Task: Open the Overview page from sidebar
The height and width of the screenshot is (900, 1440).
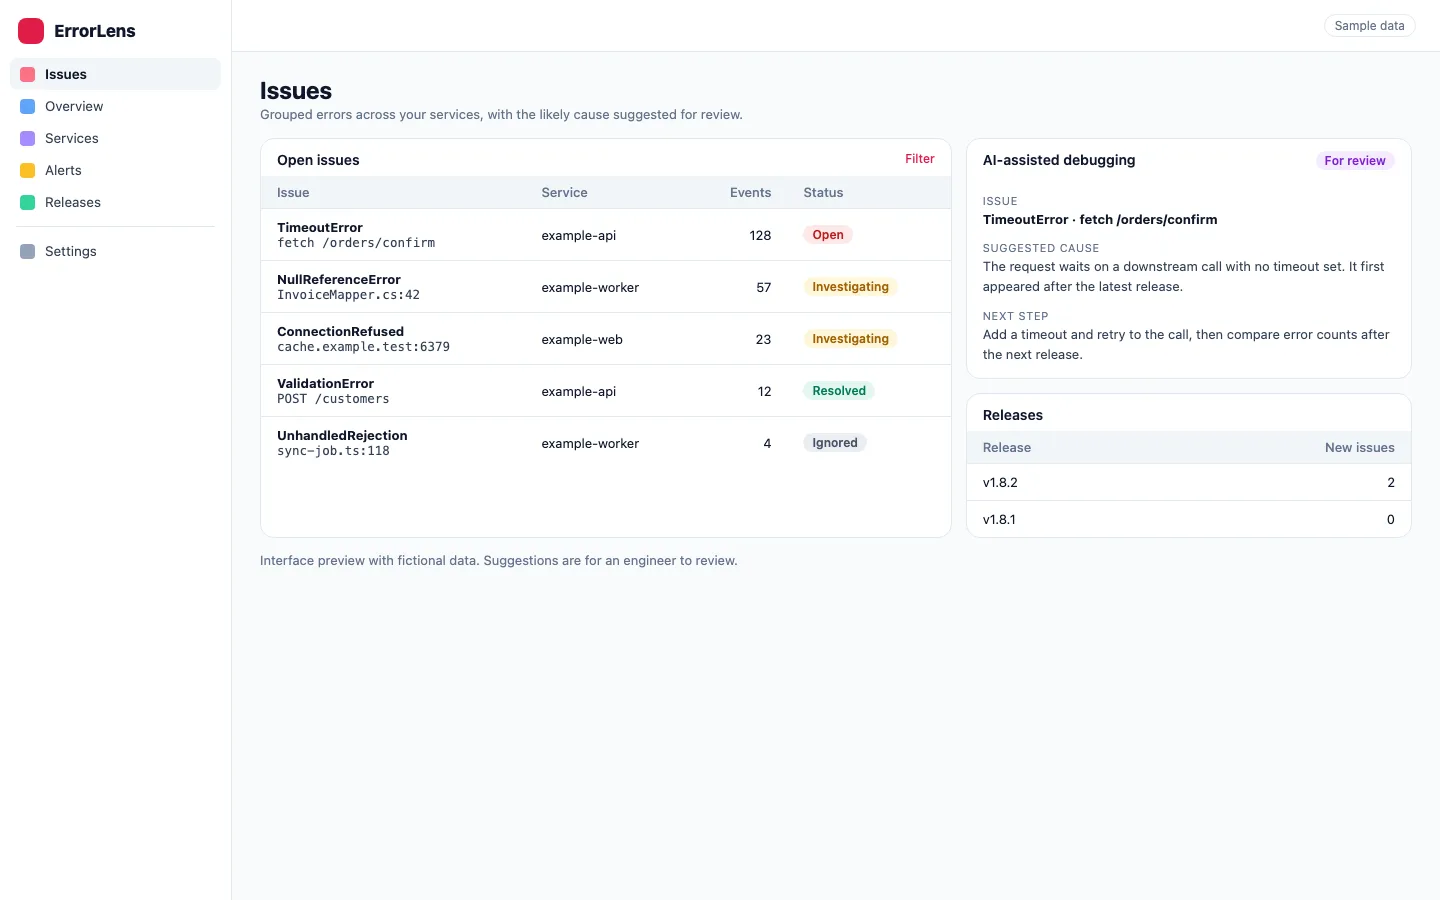Action: coord(115,106)
